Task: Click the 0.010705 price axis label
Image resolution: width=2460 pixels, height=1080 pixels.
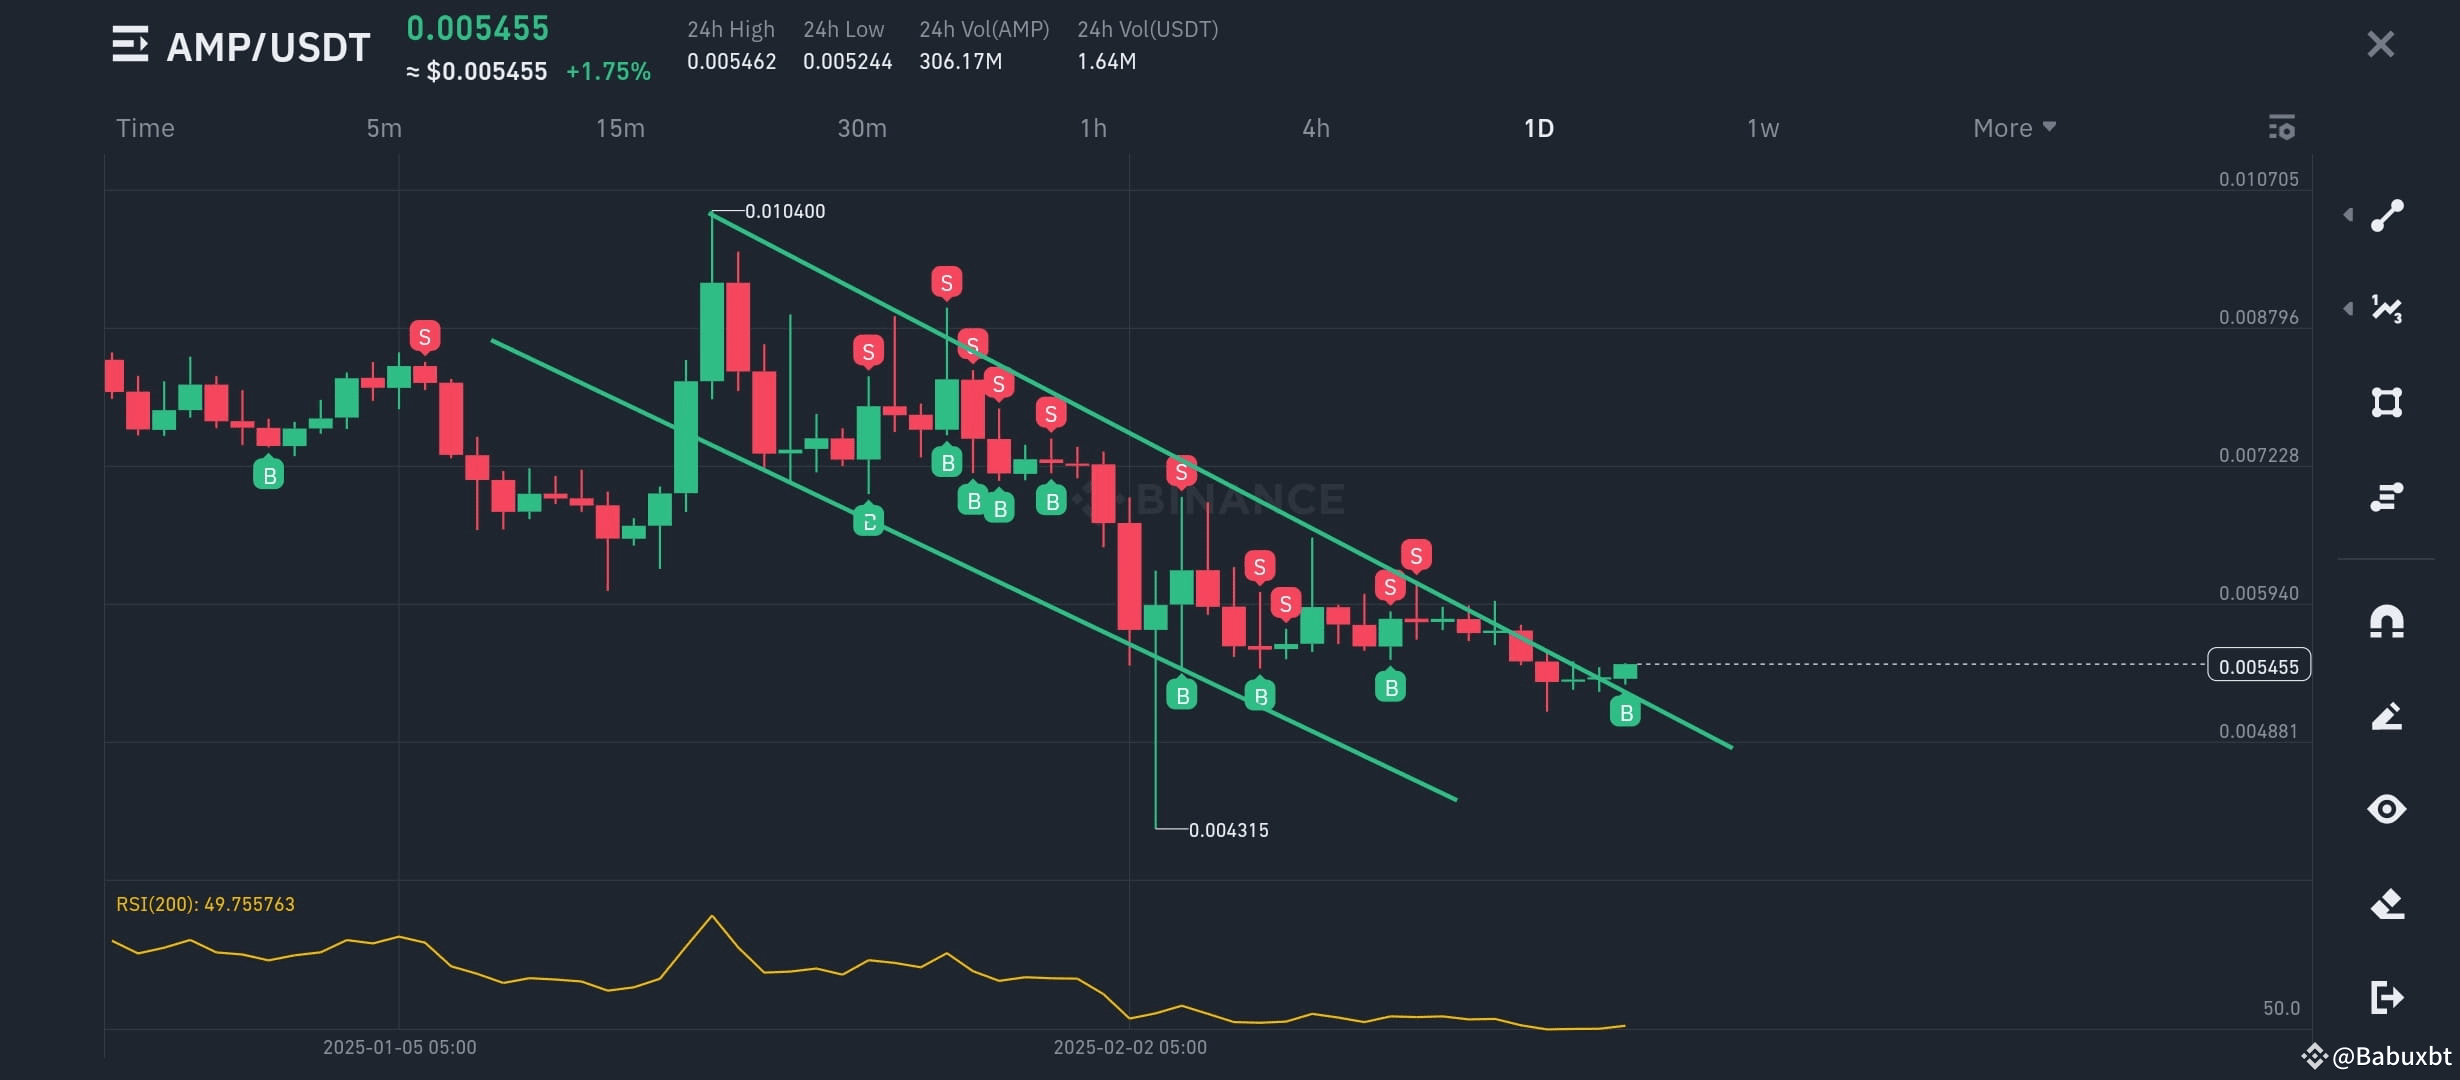Action: point(2258,179)
